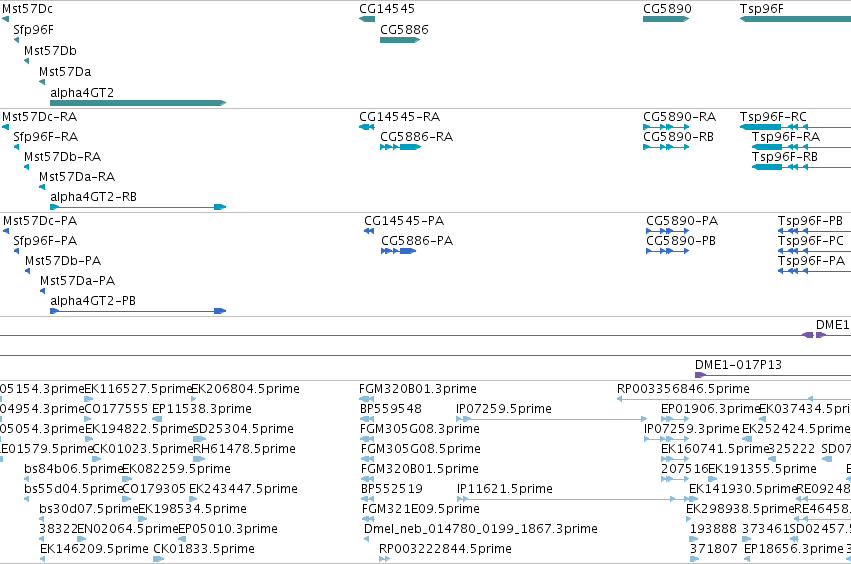
Task: Open EST RP003222844.5prime
Action: [x=445, y=550]
